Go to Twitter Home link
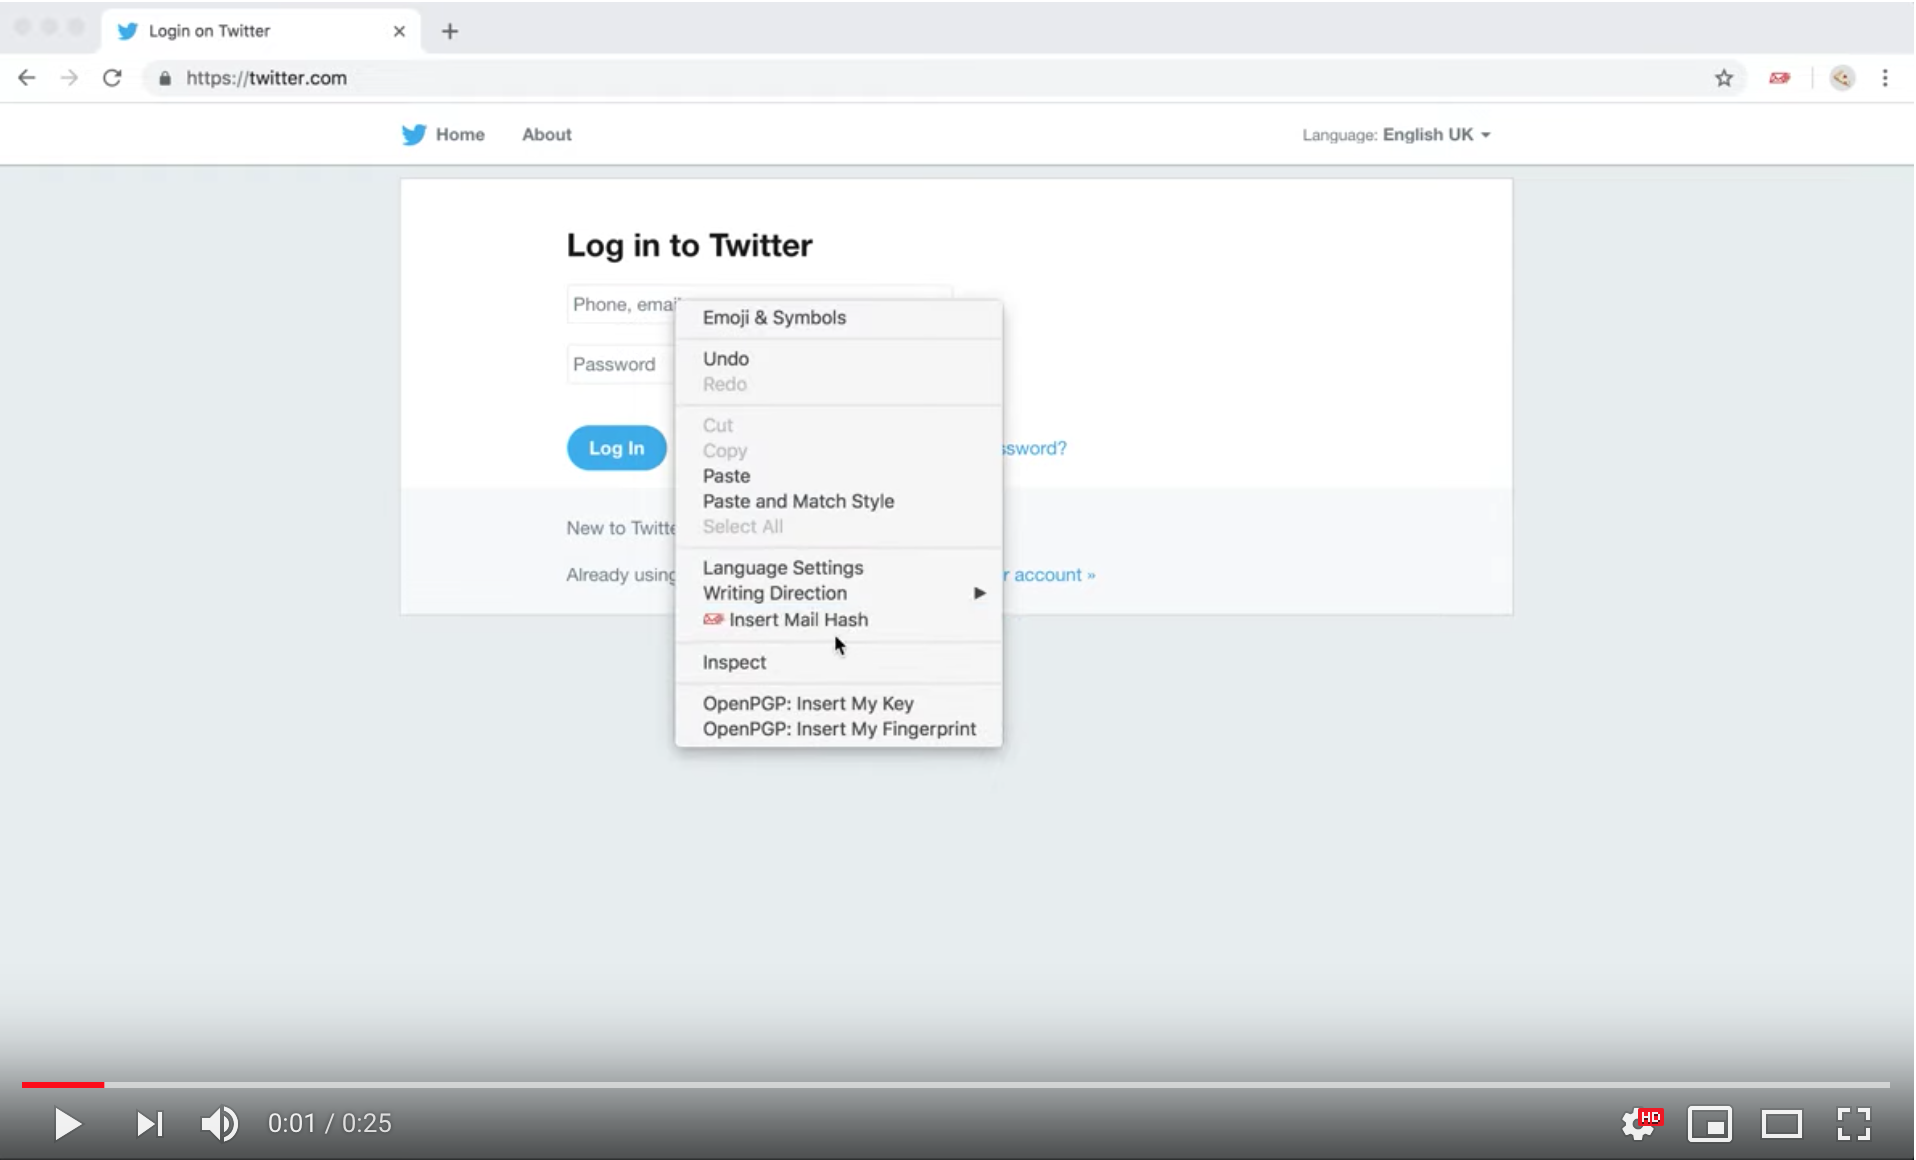Screen dimensions: 1916x1160 pyautogui.click(x=443, y=134)
